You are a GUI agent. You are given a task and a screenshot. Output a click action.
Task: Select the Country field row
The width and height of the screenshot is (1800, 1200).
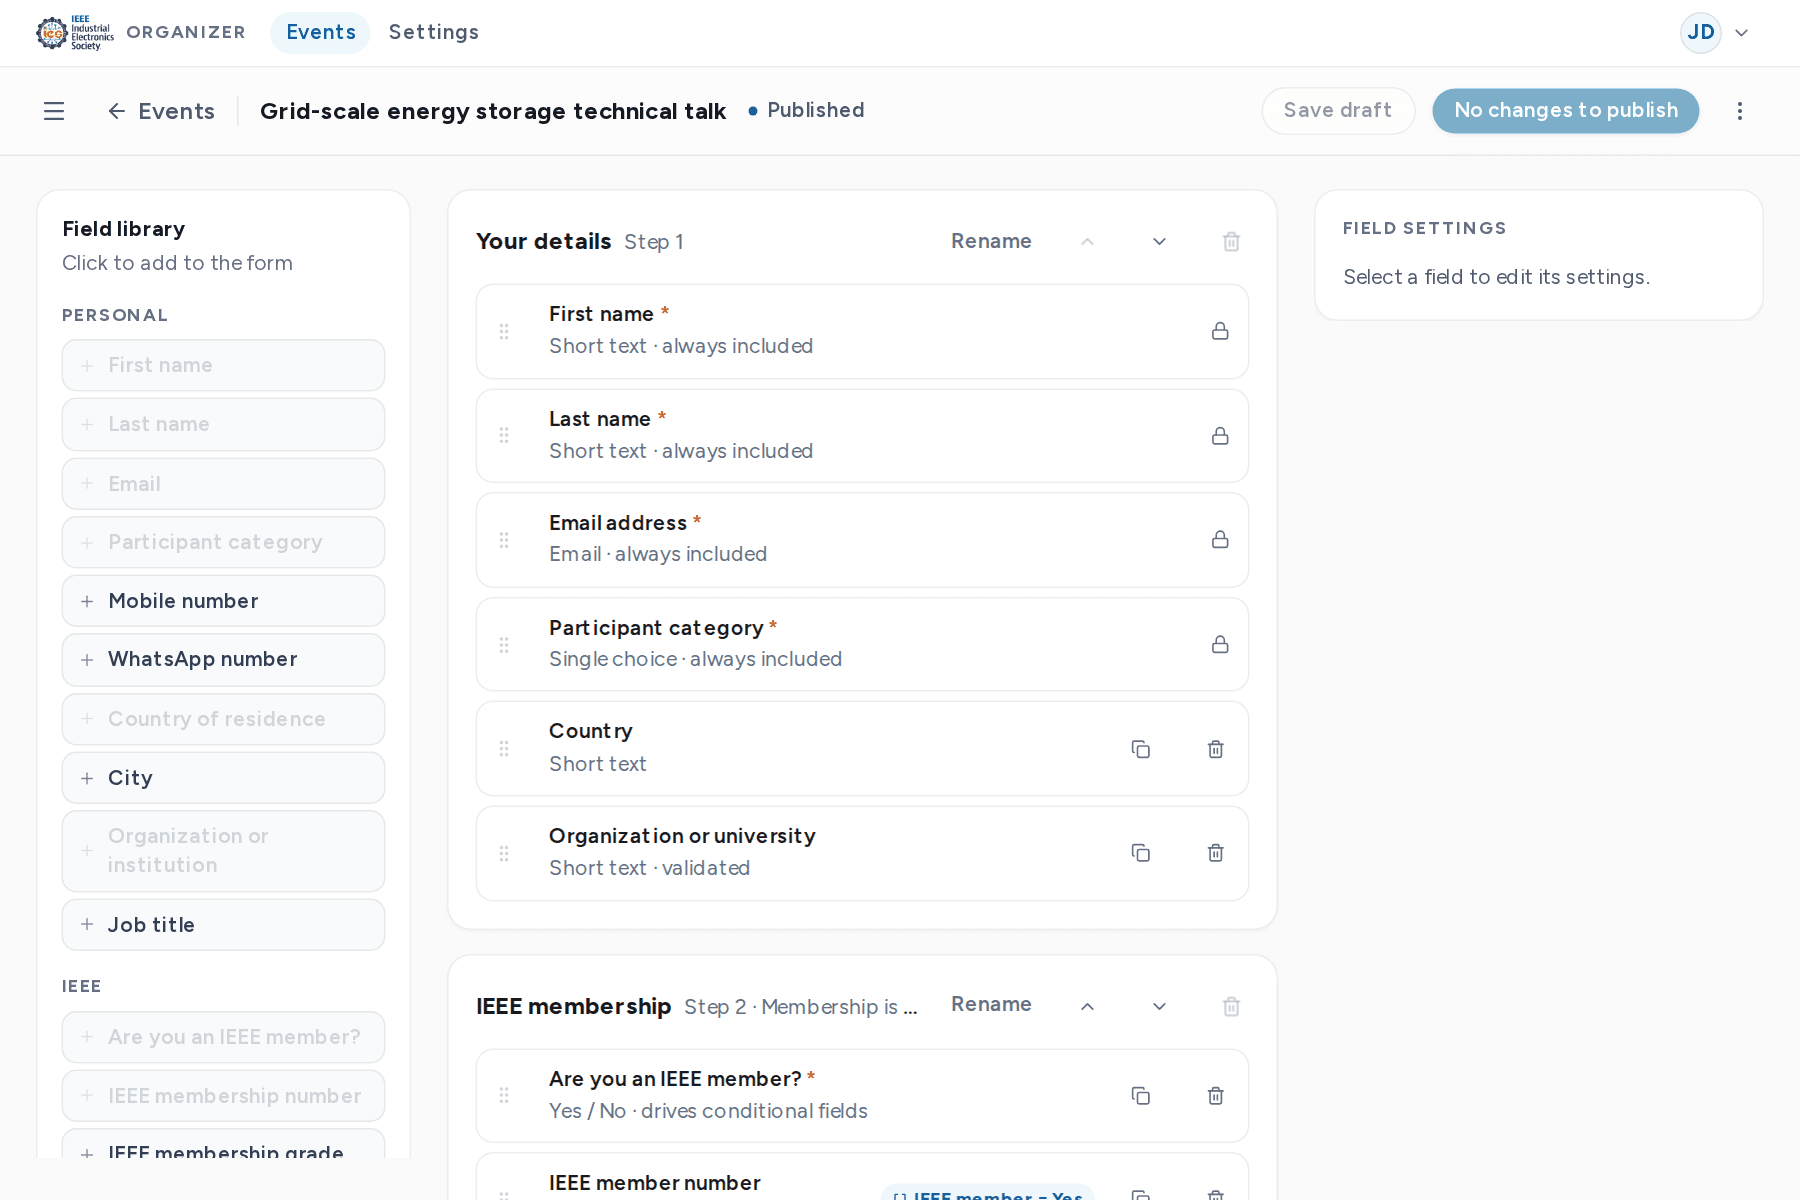pos(862,749)
